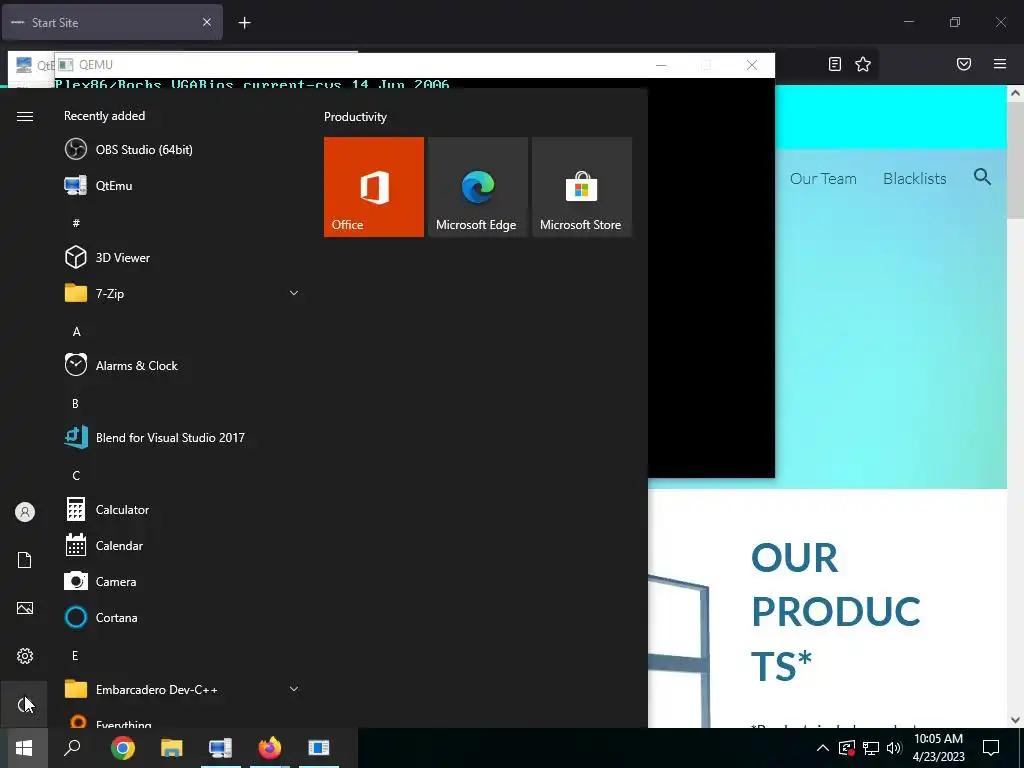1024x768 pixels.
Task: Click the Windows Start button
Action: [24, 748]
